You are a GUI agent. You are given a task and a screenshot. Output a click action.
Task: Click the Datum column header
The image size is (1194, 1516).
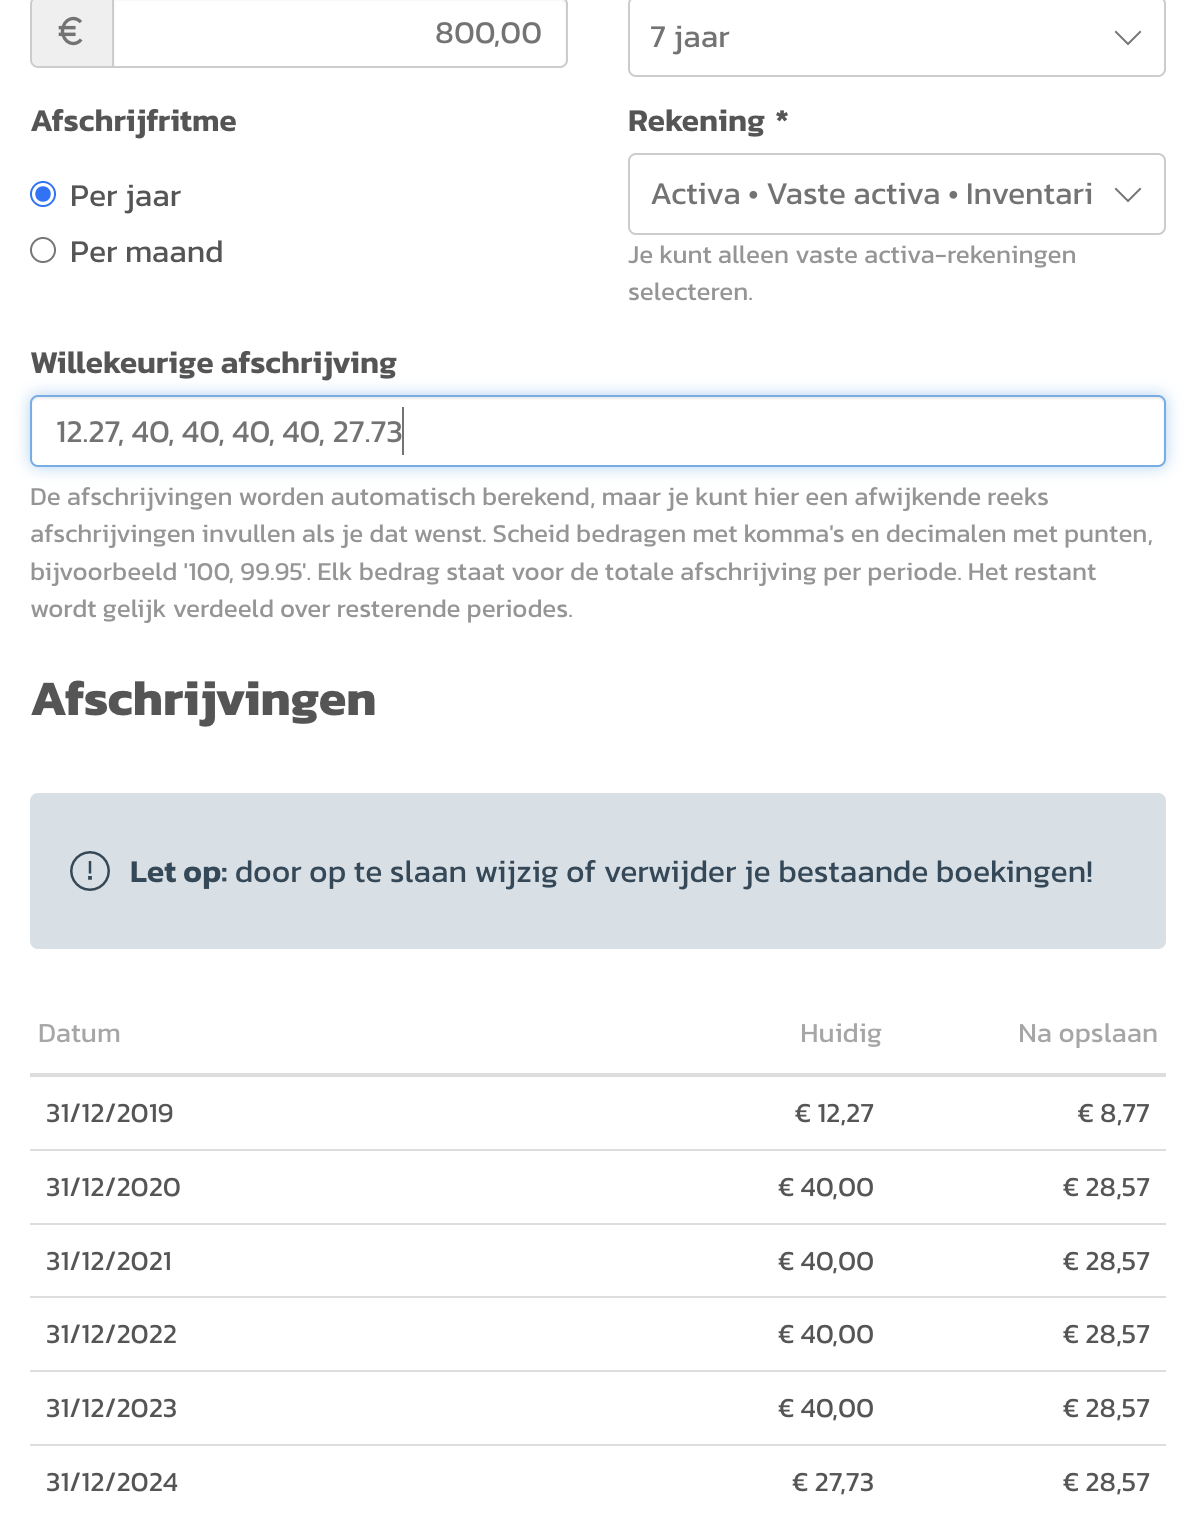click(x=79, y=1033)
